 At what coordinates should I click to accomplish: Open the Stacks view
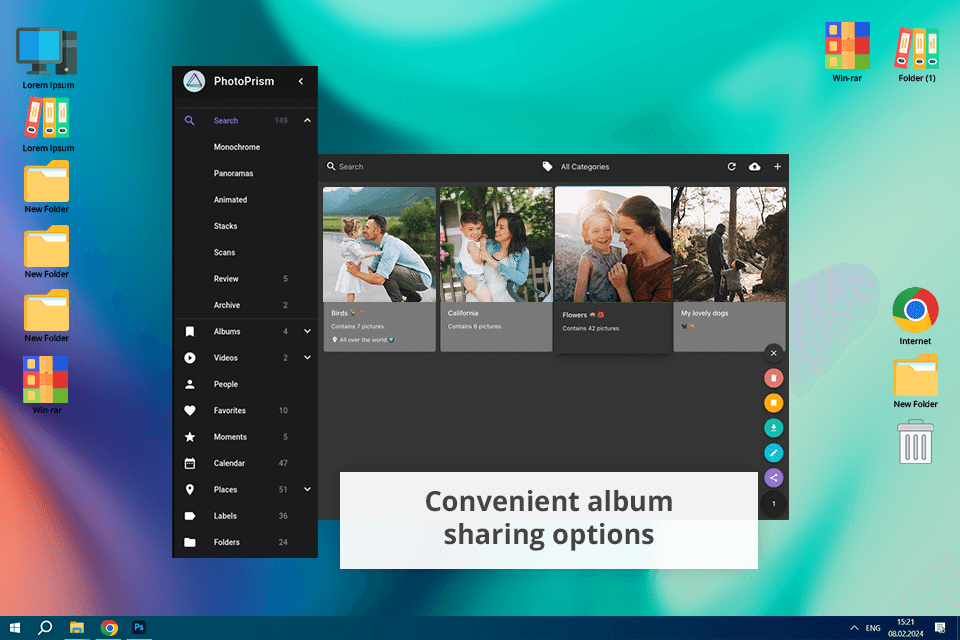pos(225,226)
